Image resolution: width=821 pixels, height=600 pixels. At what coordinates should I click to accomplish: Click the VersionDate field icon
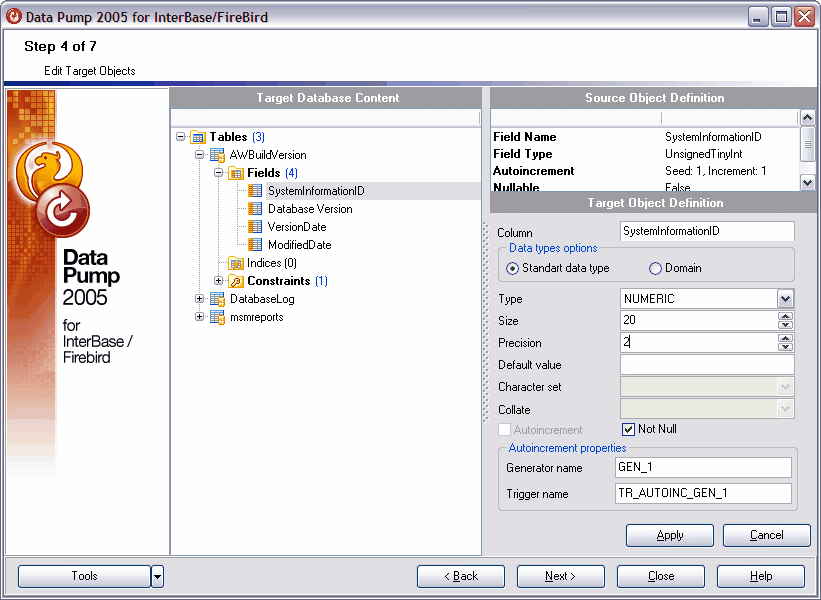(255, 227)
